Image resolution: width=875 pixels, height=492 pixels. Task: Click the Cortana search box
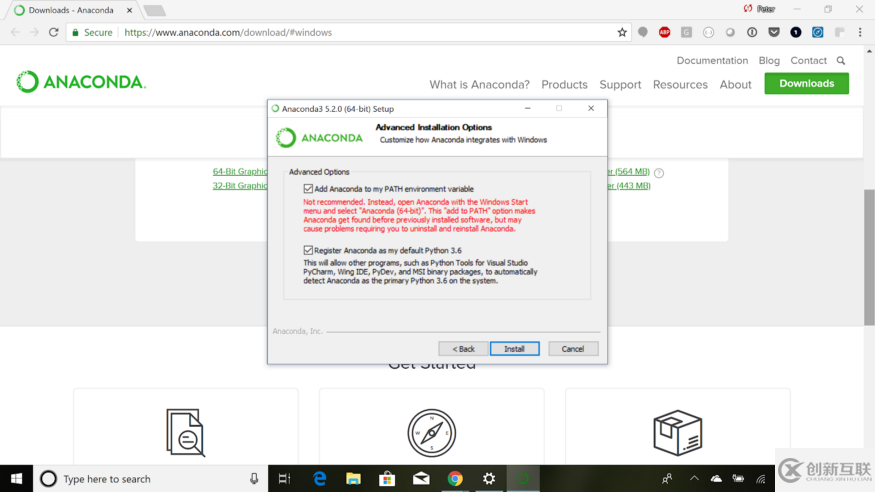151,479
